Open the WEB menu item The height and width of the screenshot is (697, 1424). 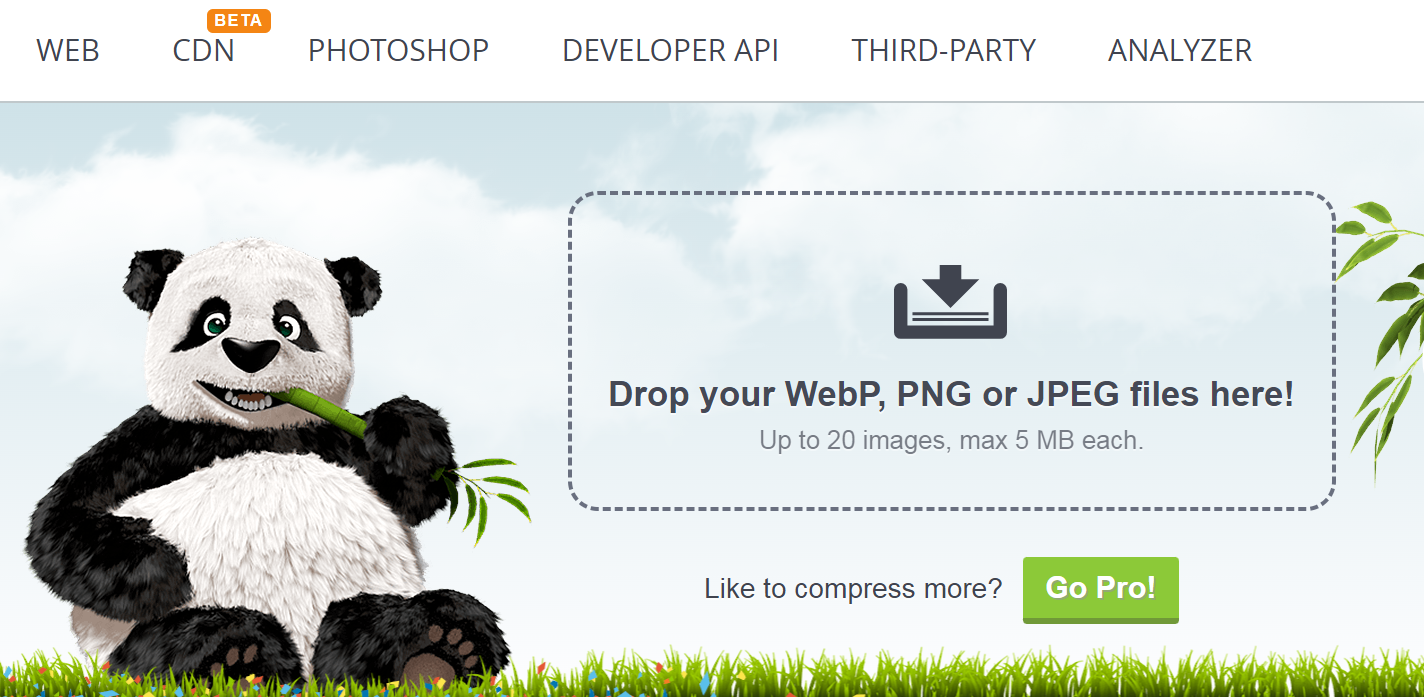click(x=68, y=51)
